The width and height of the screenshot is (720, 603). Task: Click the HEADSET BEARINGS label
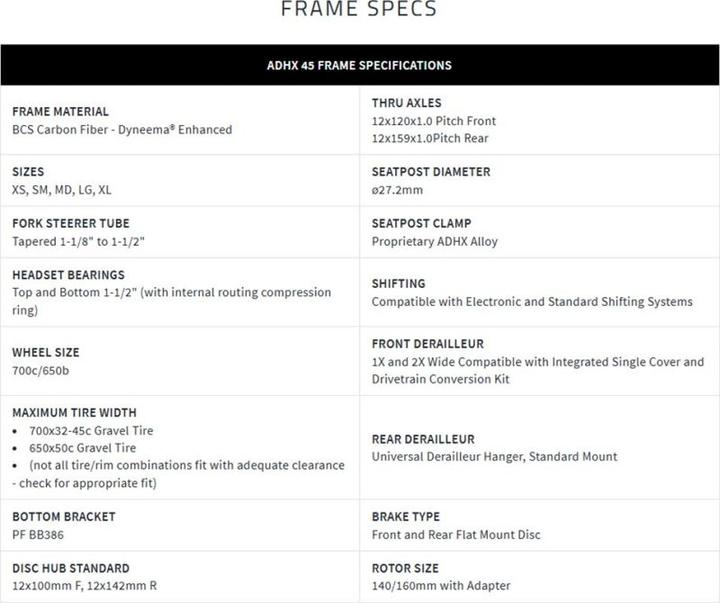tap(68, 275)
